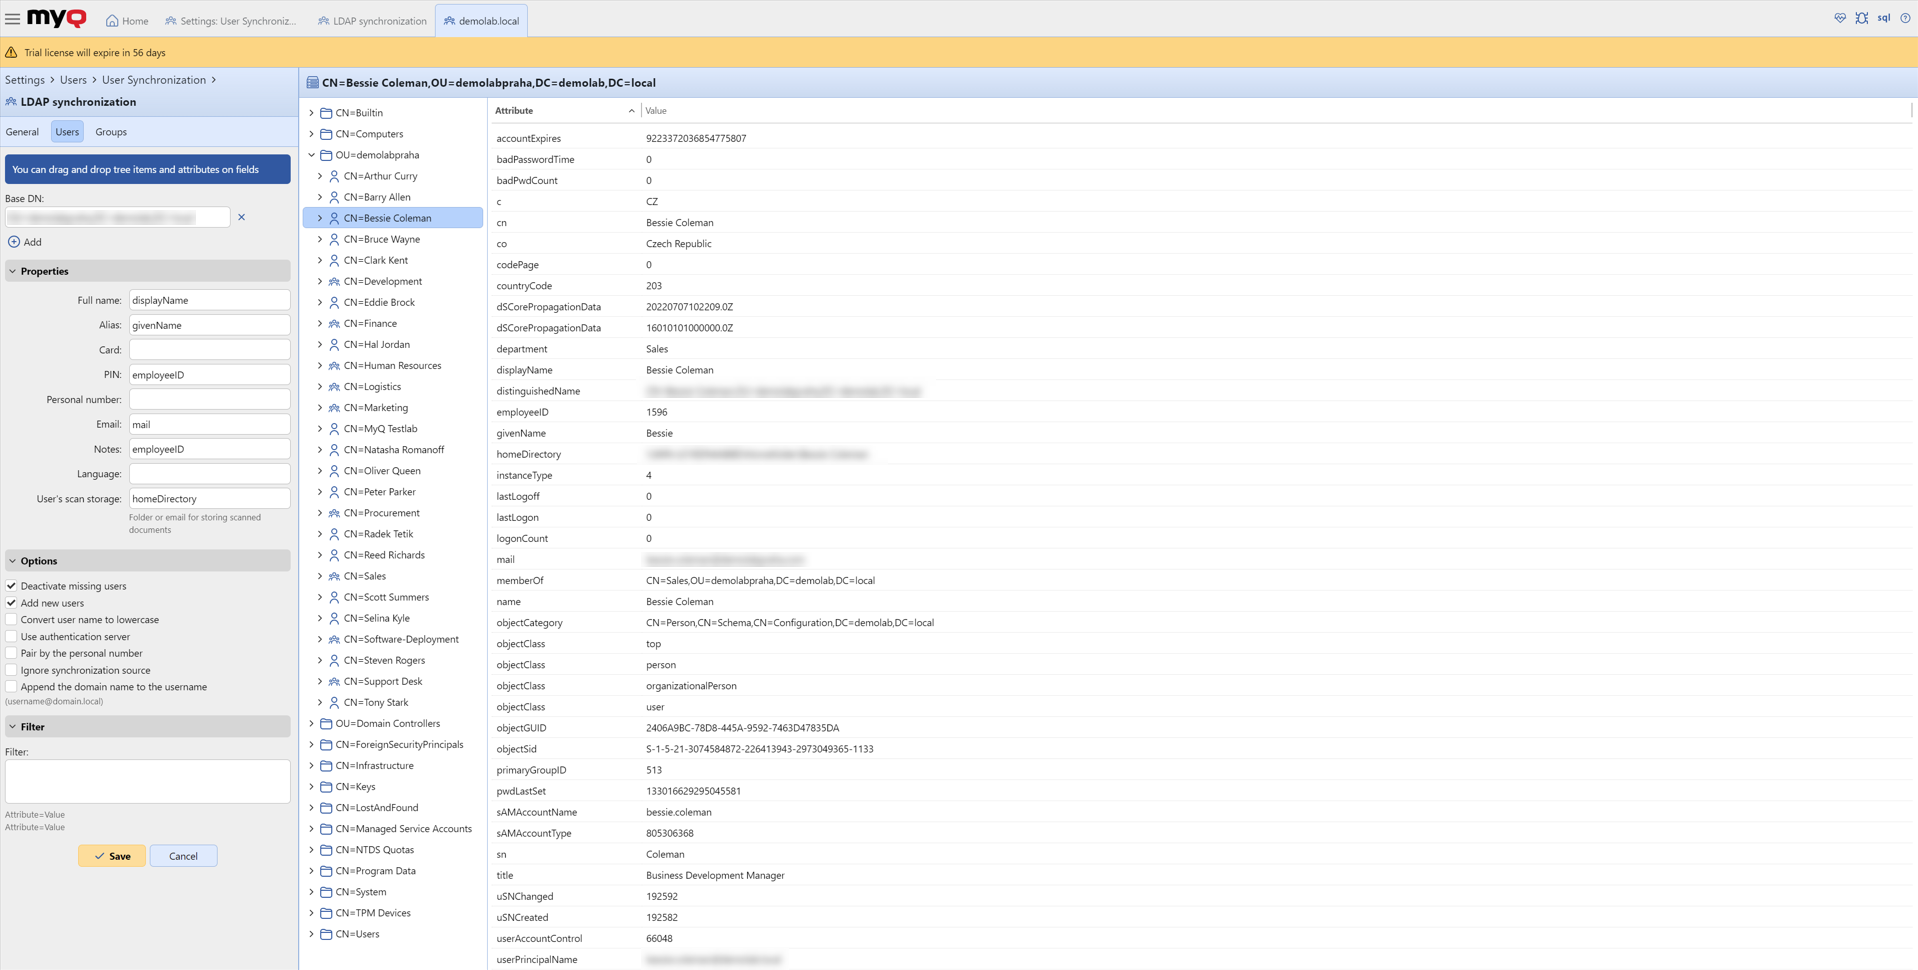Switch to the Home tab
The height and width of the screenshot is (970, 1918).
(127, 20)
